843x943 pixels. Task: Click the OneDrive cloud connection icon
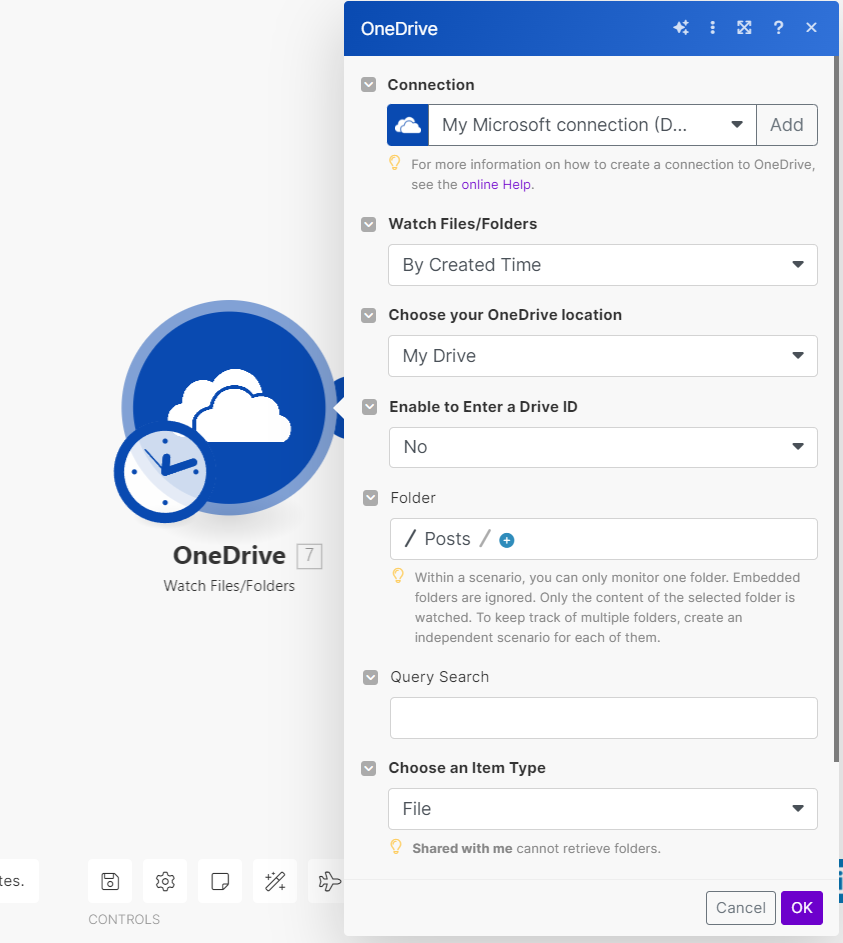[x=408, y=125]
